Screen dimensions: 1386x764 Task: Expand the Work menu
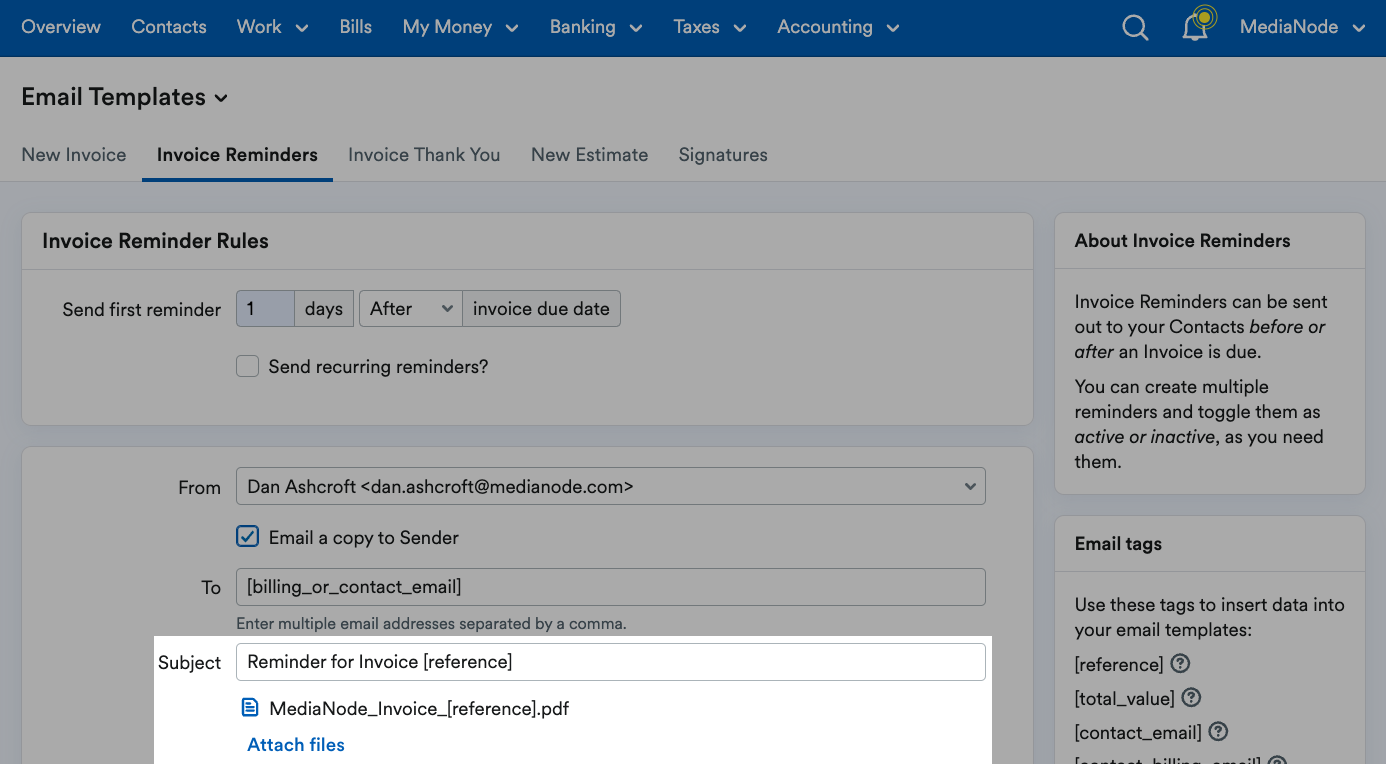click(273, 28)
